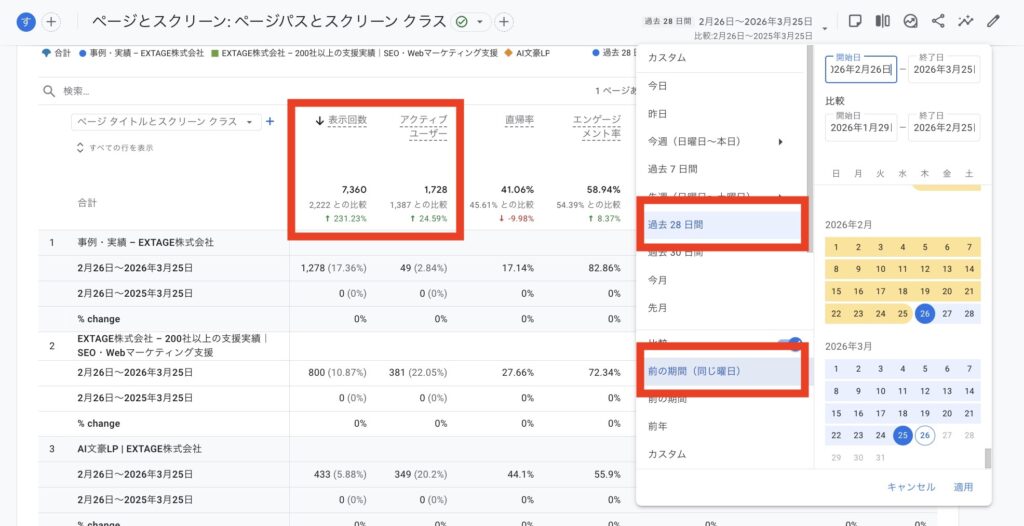Share this report via share icon
Image resolution: width=1024 pixels, height=526 pixels.
[x=938, y=21]
